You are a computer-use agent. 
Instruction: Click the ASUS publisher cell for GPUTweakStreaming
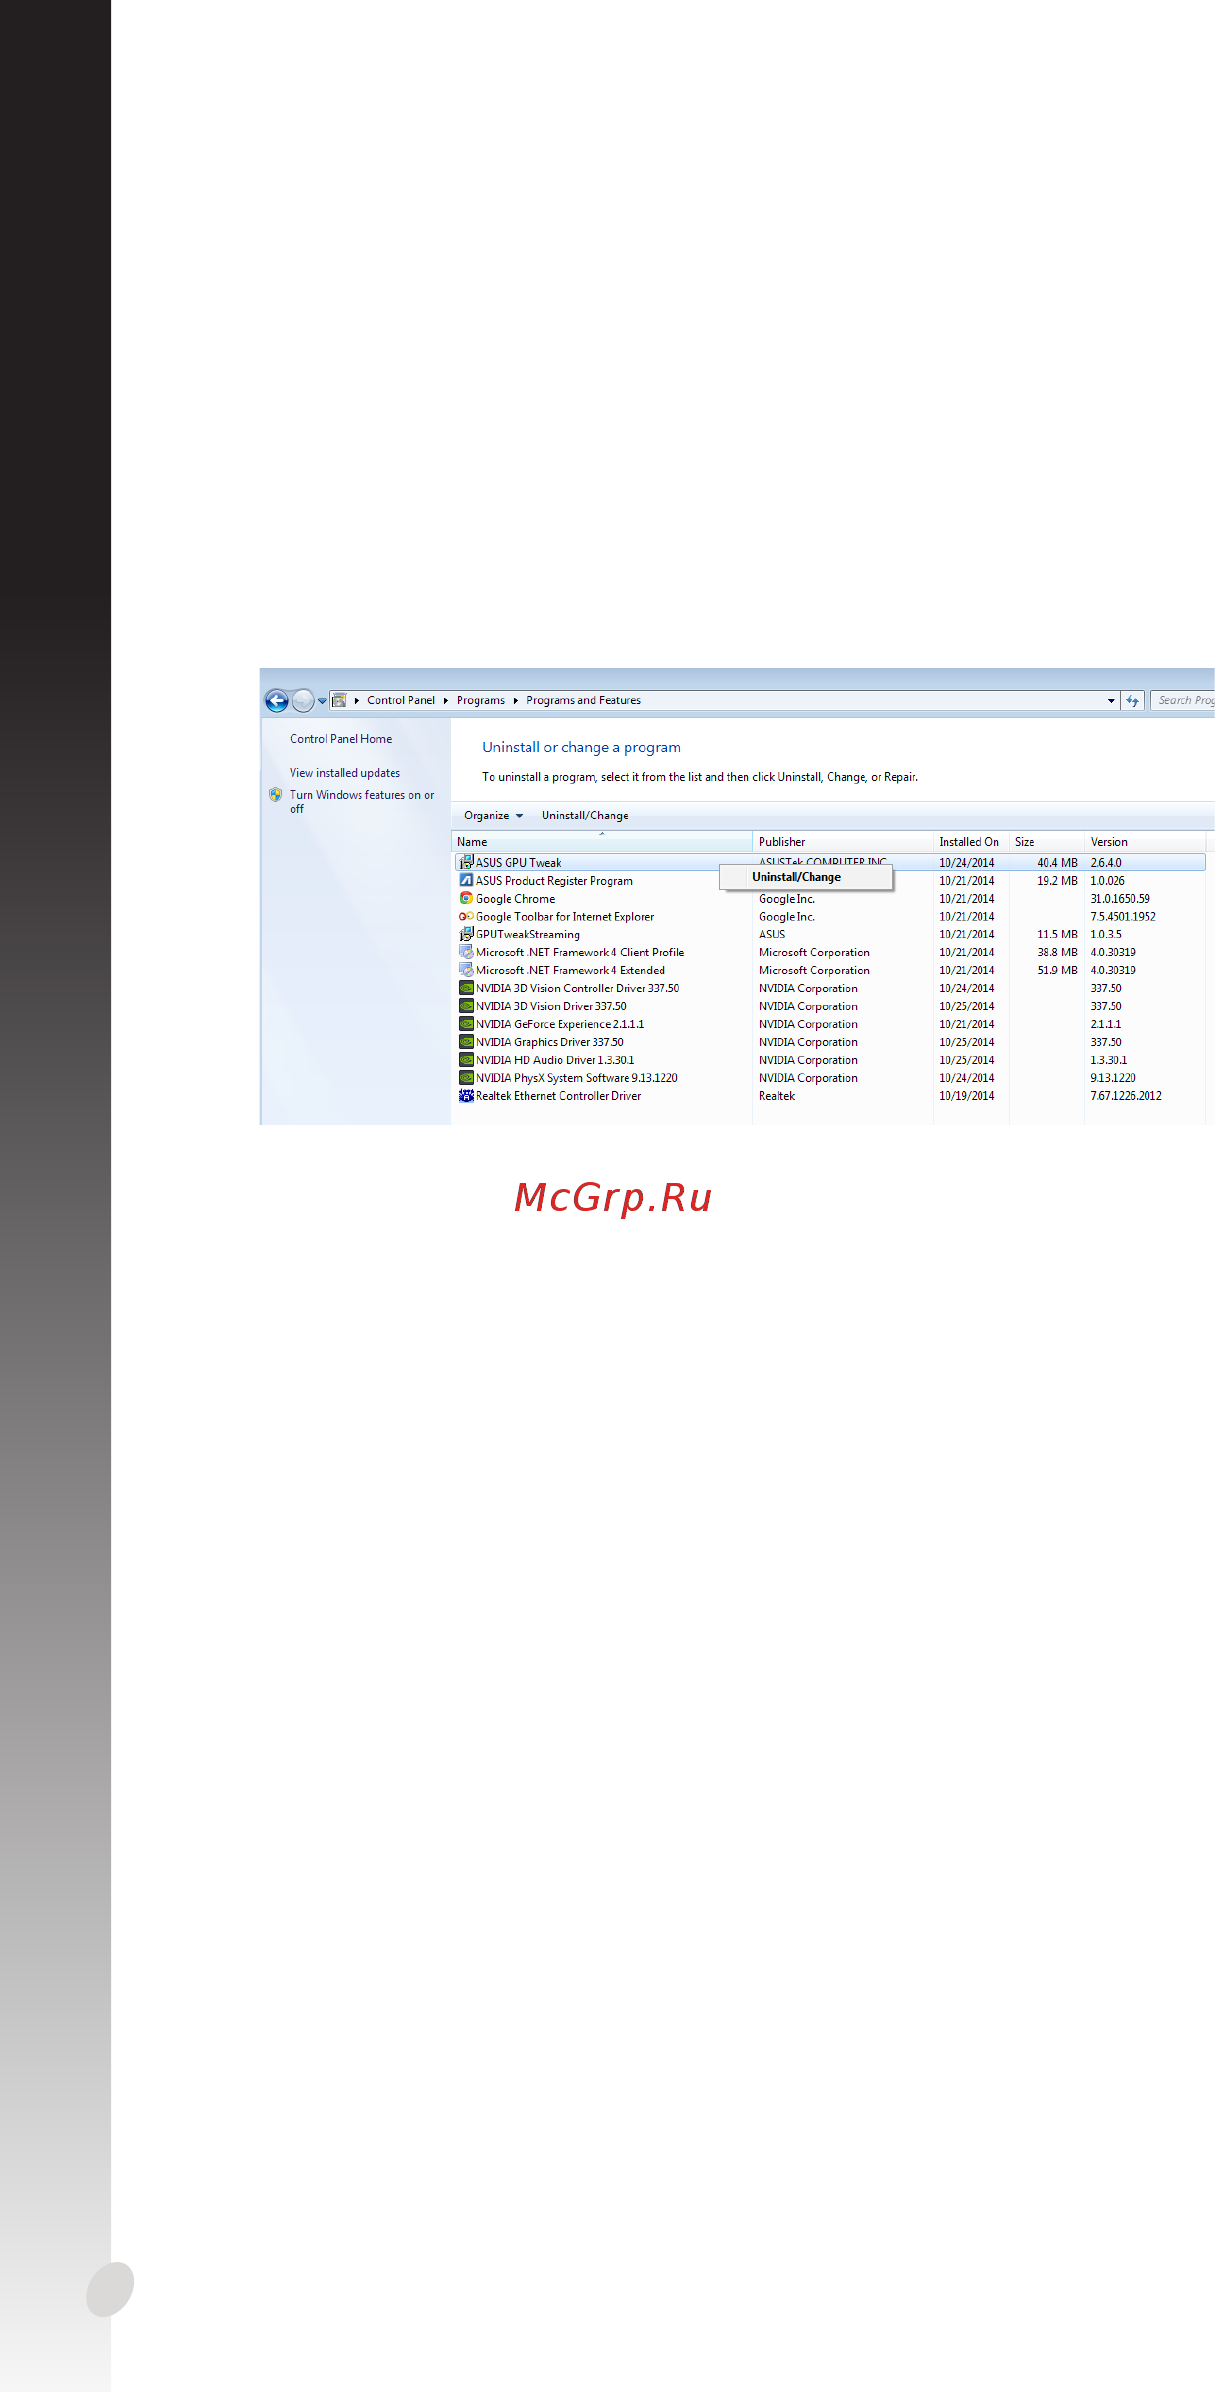pyautogui.click(x=772, y=935)
